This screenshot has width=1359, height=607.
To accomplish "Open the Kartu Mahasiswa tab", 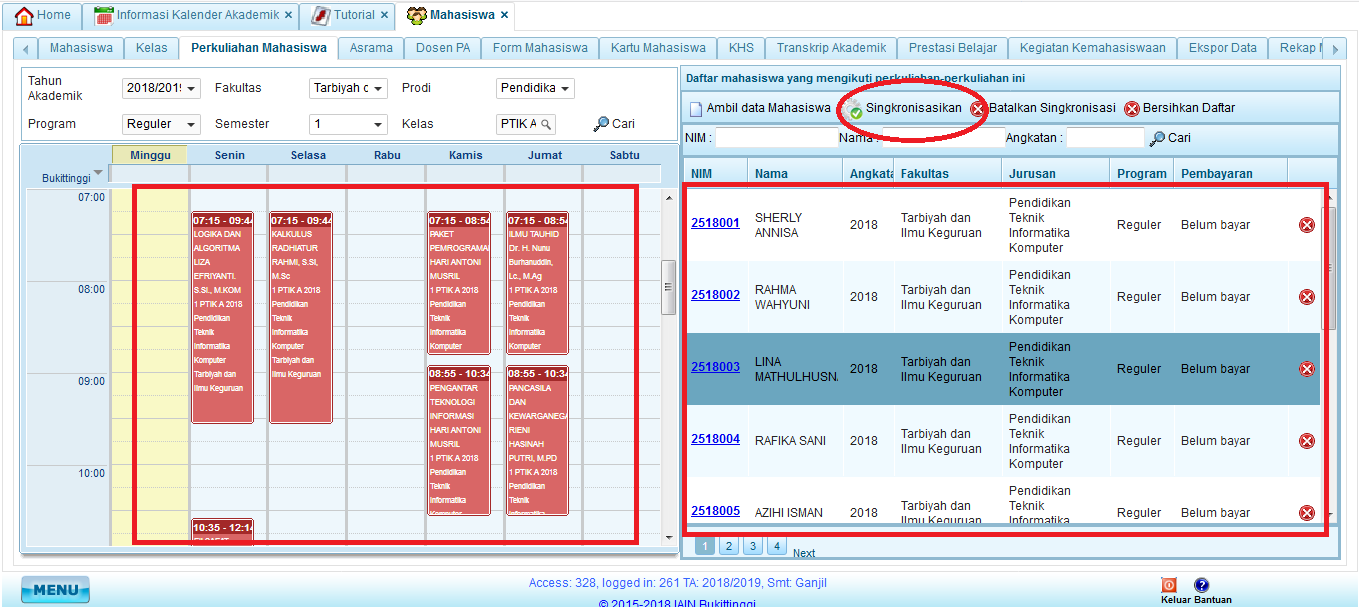I will (x=658, y=48).
